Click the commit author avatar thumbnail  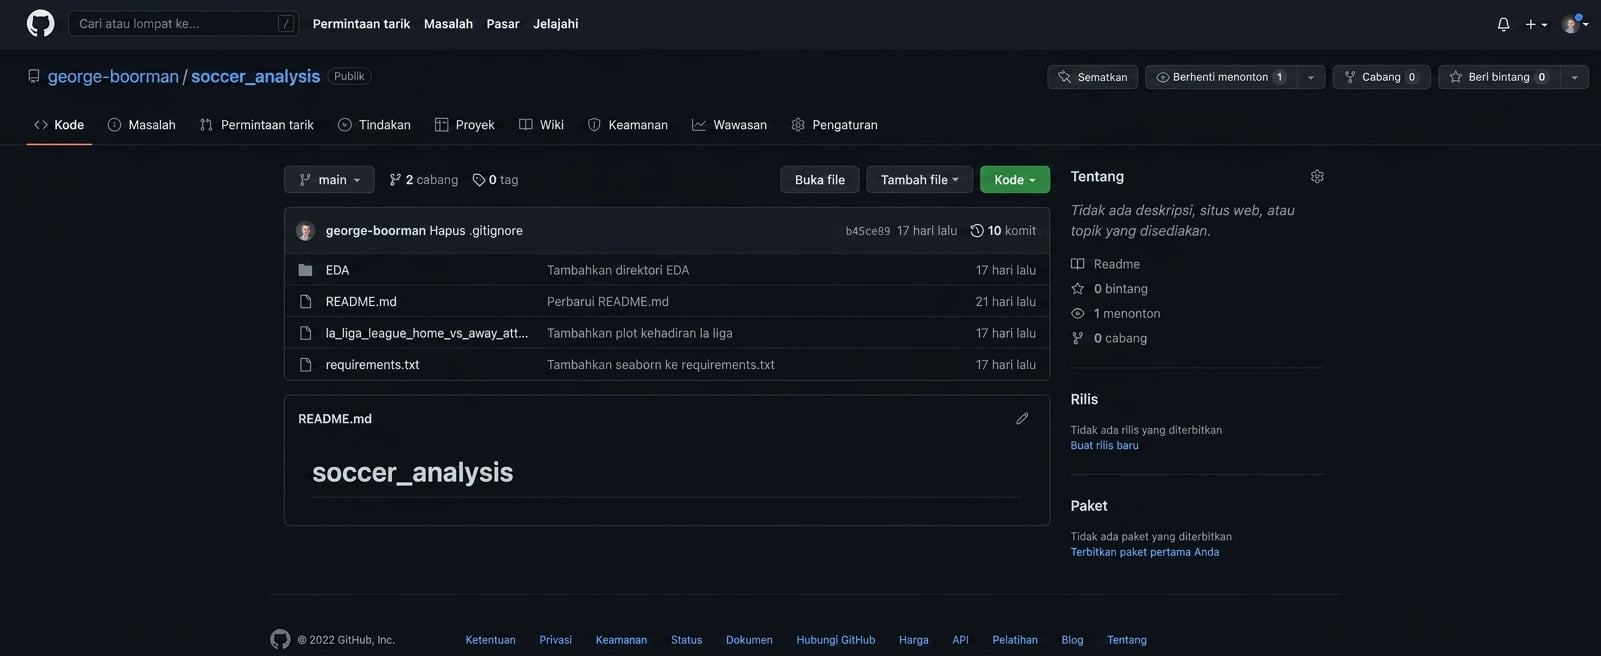[x=305, y=231]
